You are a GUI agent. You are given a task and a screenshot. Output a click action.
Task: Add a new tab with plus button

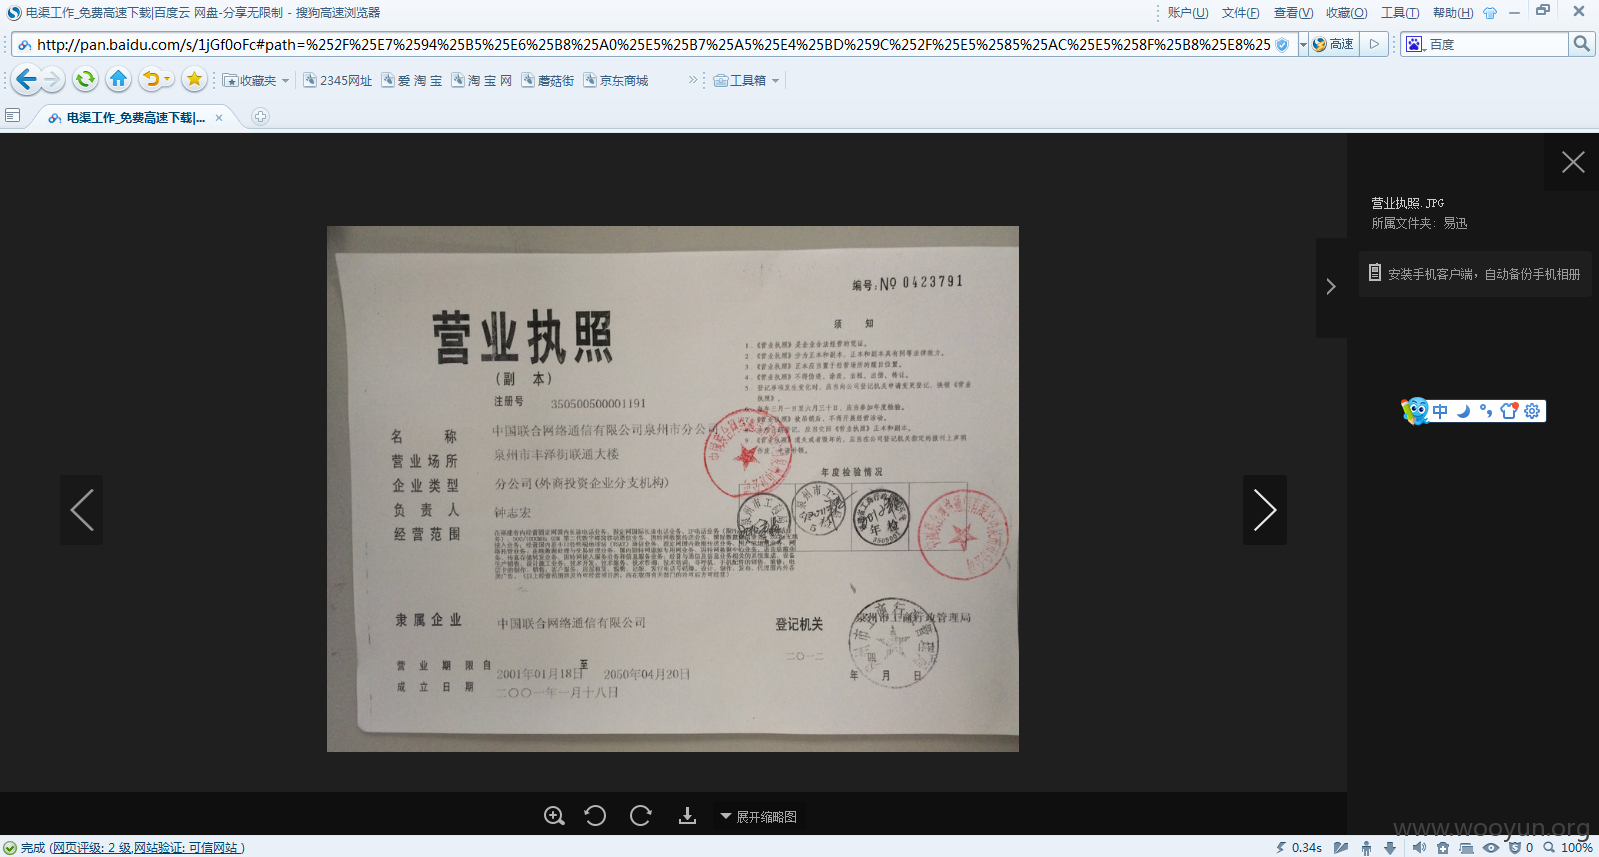260,117
